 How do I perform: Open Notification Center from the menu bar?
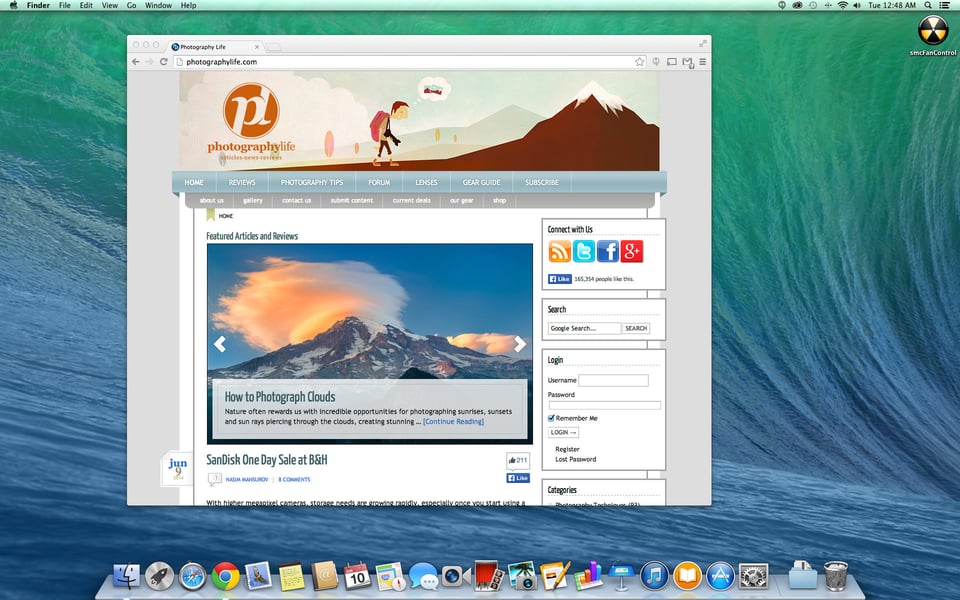click(945, 5)
